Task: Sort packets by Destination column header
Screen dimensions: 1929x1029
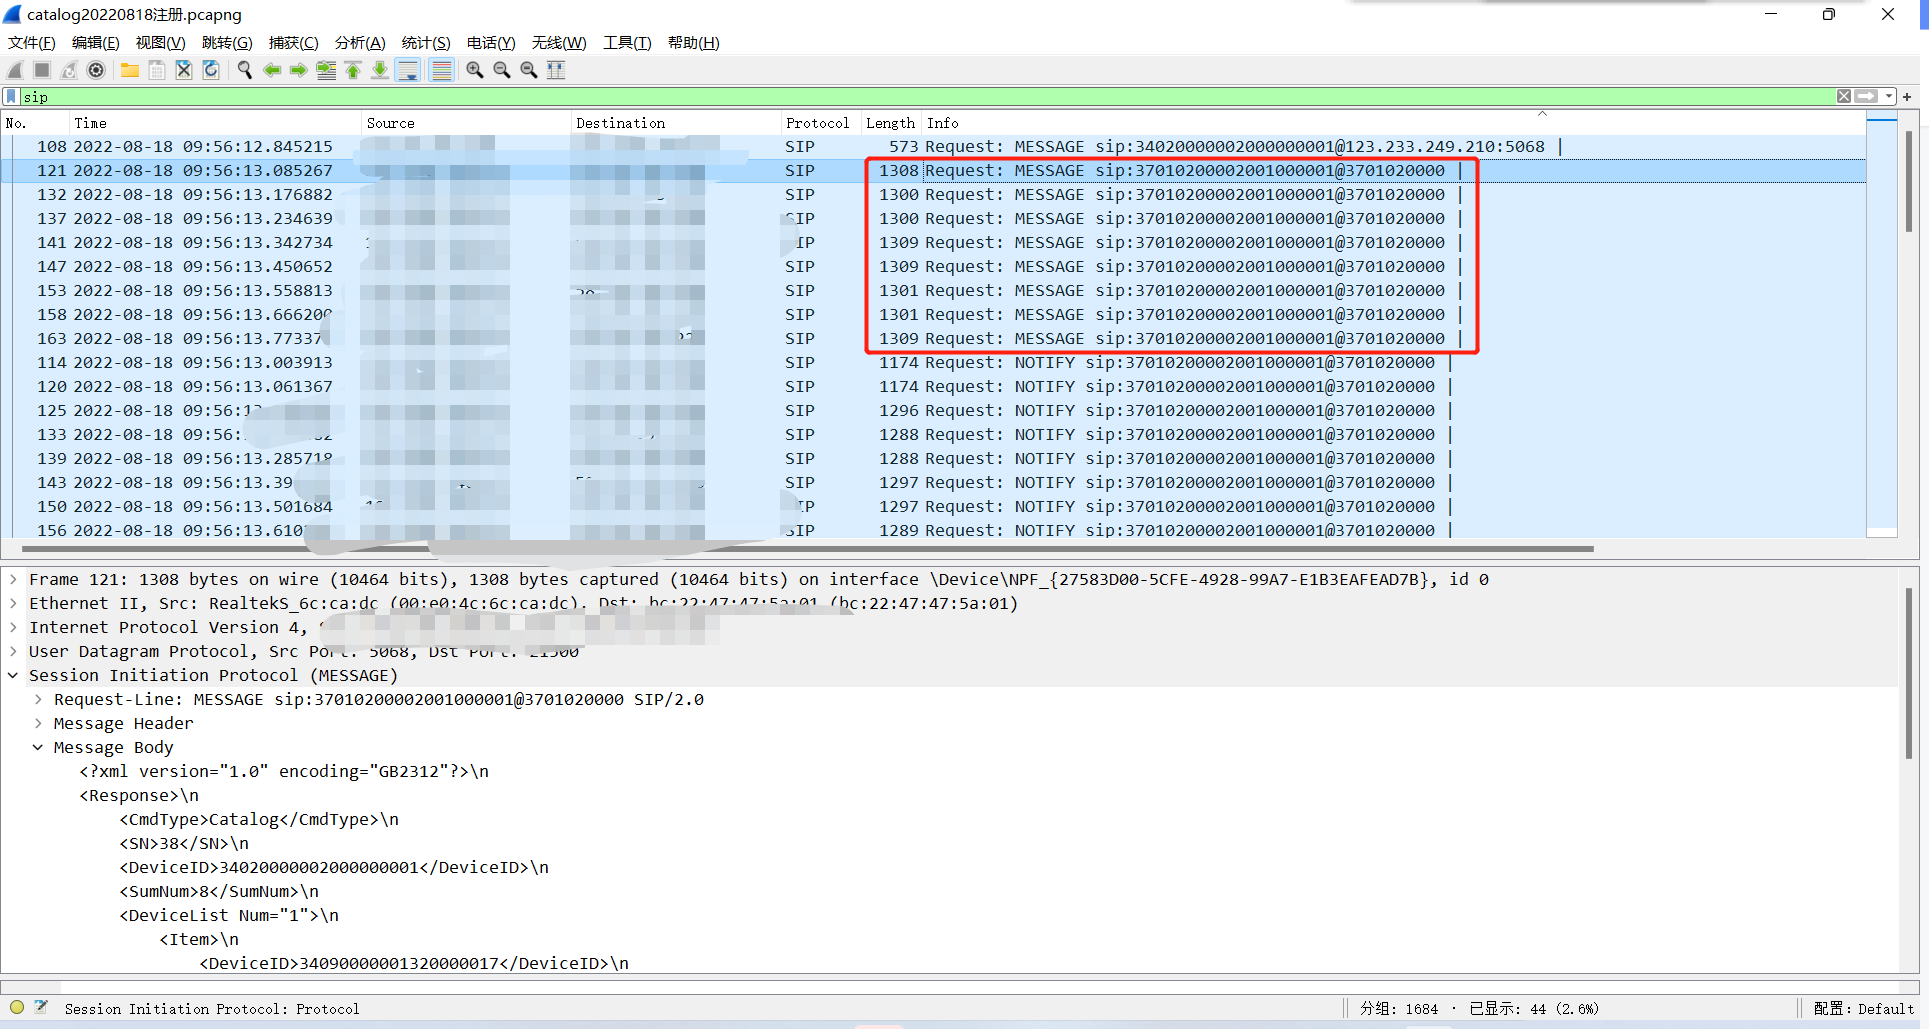Action: (x=676, y=123)
